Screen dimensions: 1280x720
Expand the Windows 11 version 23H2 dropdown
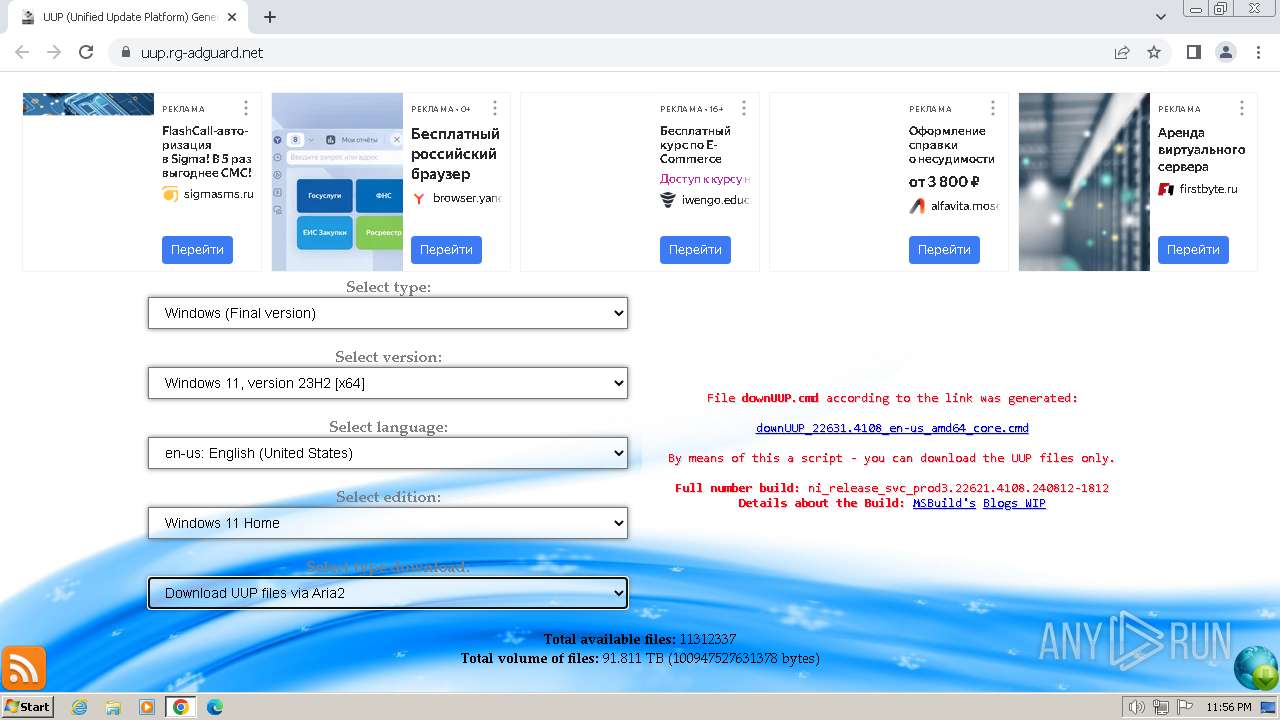(x=388, y=383)
